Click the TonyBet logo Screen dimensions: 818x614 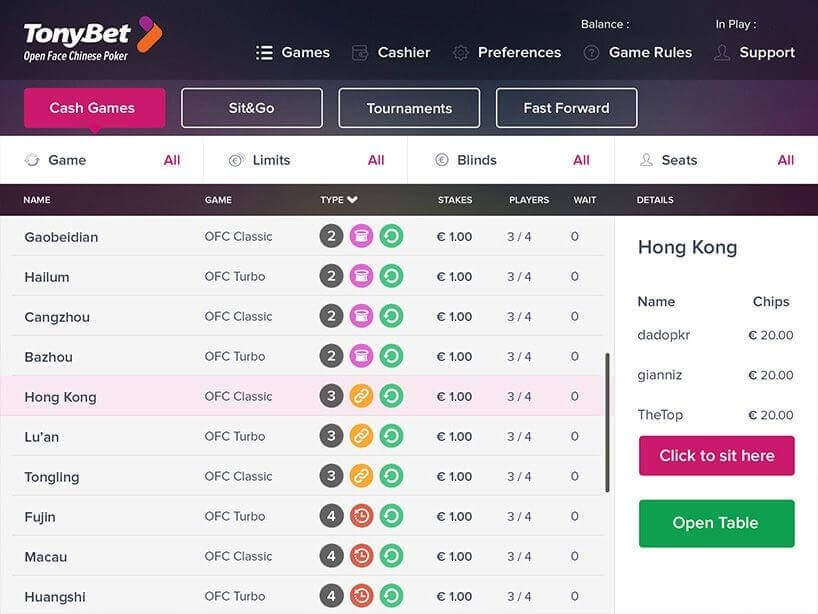point(92,39)
